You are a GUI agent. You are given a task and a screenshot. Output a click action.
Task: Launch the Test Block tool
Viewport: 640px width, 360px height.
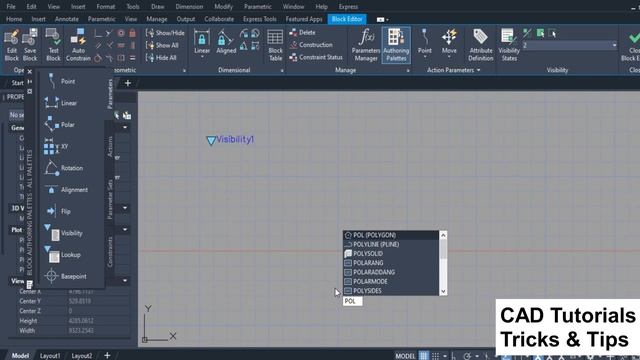53,45
